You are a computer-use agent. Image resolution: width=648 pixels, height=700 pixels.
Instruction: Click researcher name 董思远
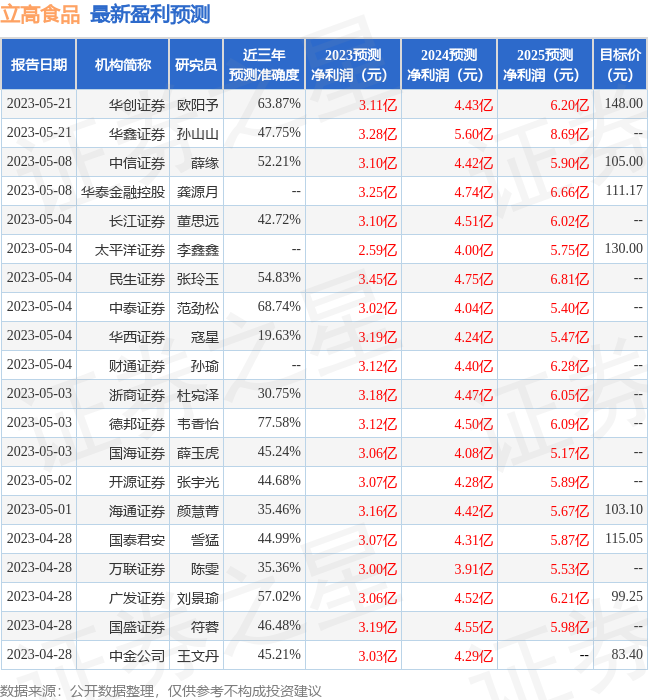[198, 221]
